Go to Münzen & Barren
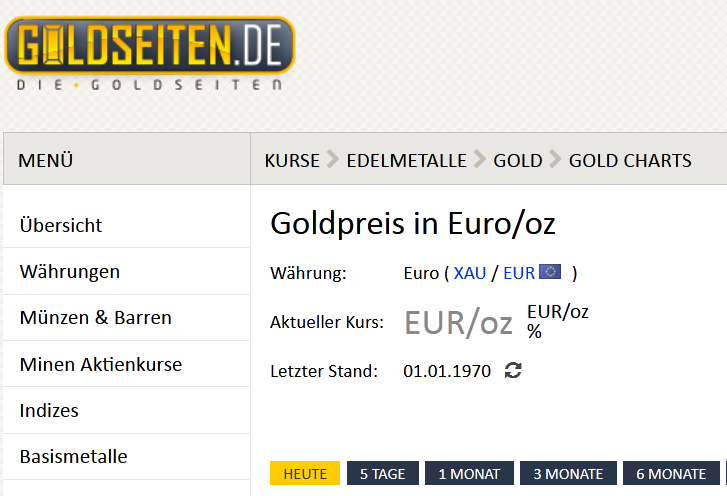The width and height of the screenshot is (727, 496). pos(96,318)
